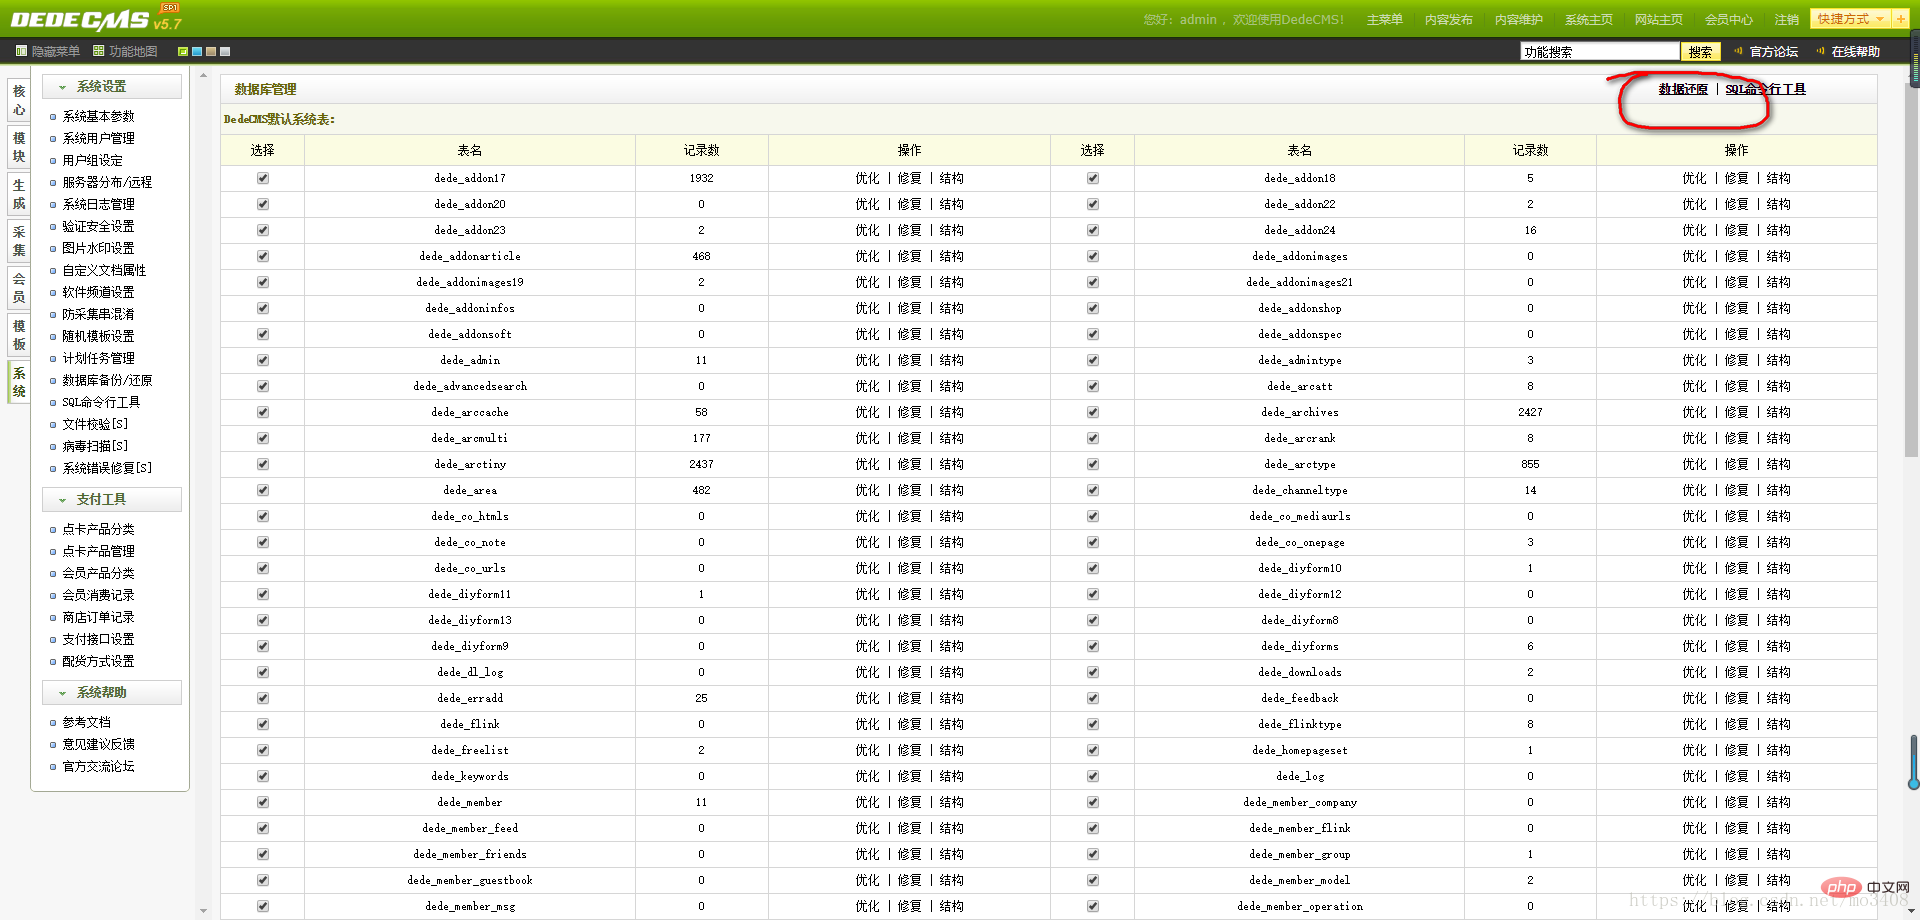
Task: Open 内容维护 in top navigation
Action: tap(1518, 20)
